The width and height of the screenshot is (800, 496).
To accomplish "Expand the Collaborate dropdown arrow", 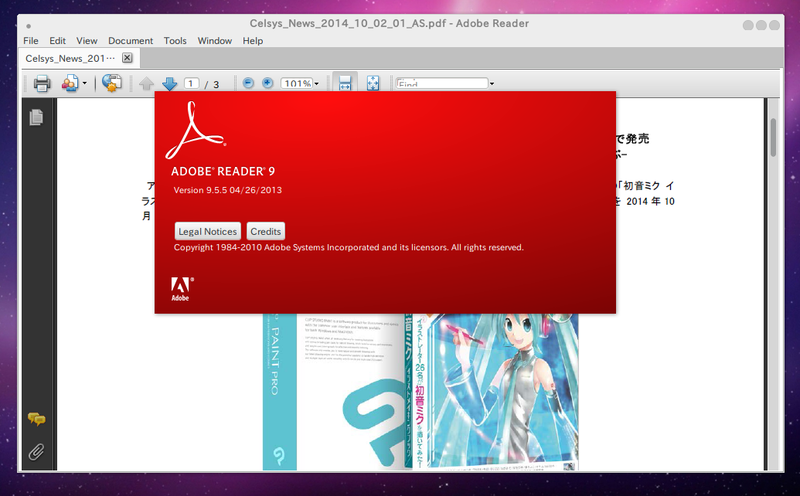I will click(84, 83).
